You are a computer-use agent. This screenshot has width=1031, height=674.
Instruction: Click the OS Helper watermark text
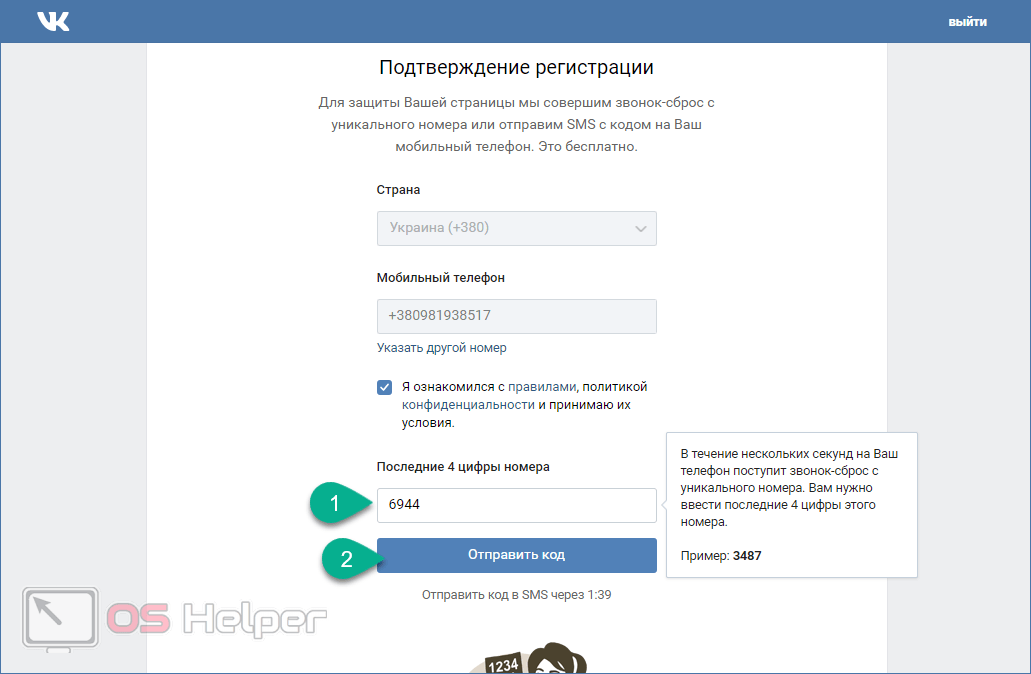pos(217,620)
